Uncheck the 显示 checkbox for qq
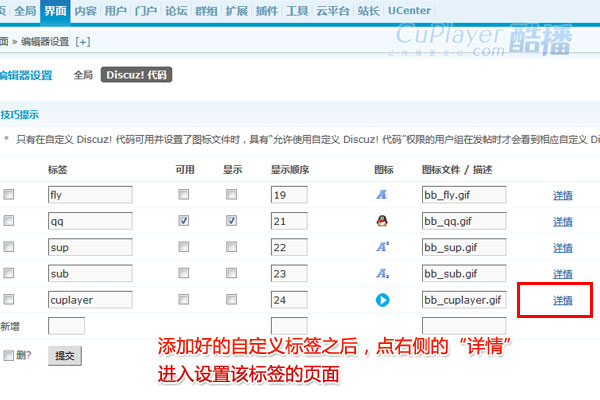 tap(231, 220)
